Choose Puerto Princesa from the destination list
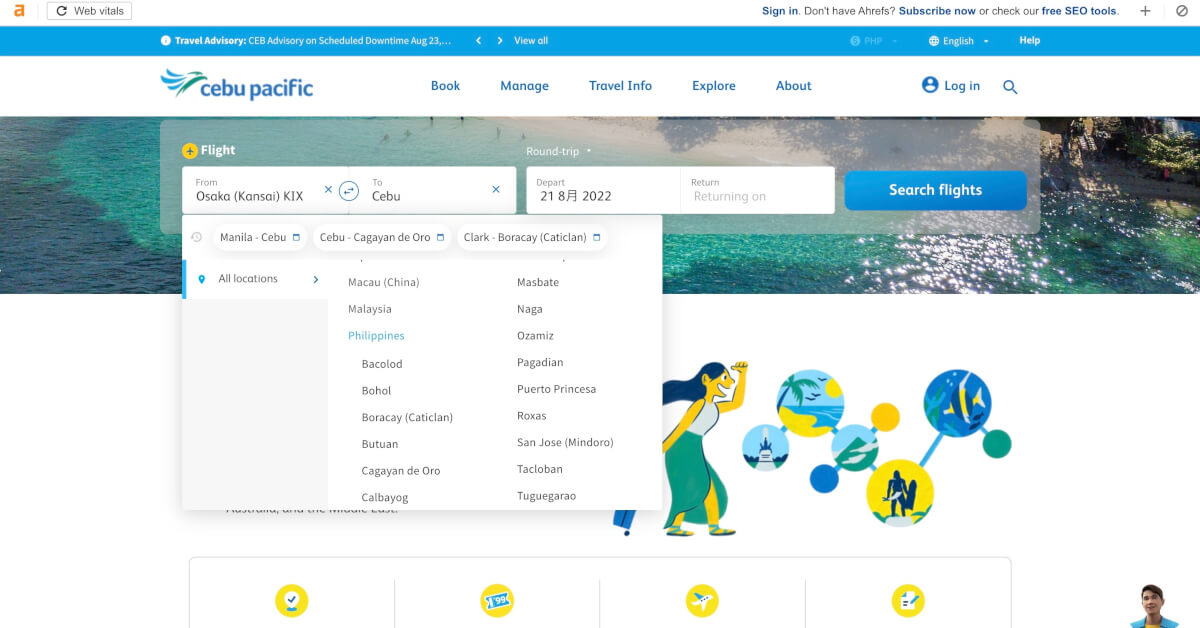Viewport: 1200px width, 628px height. 556,389
